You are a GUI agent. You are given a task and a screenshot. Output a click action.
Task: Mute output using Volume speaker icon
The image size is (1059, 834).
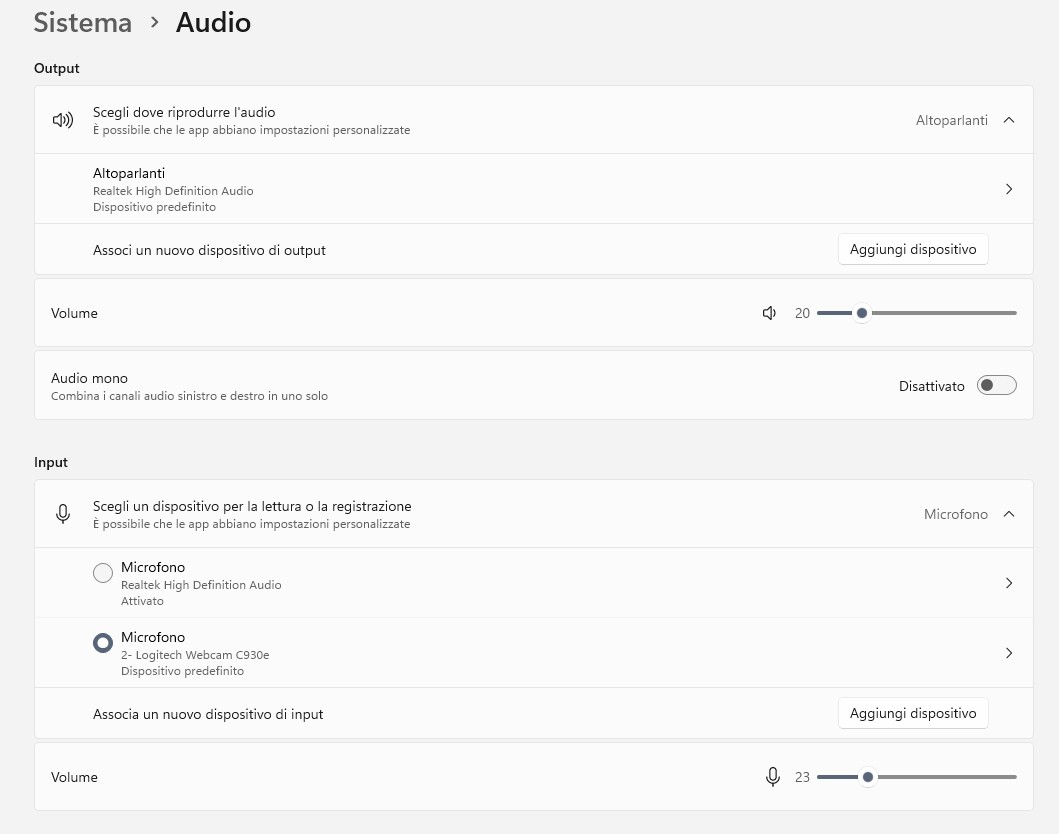point(769,313)
